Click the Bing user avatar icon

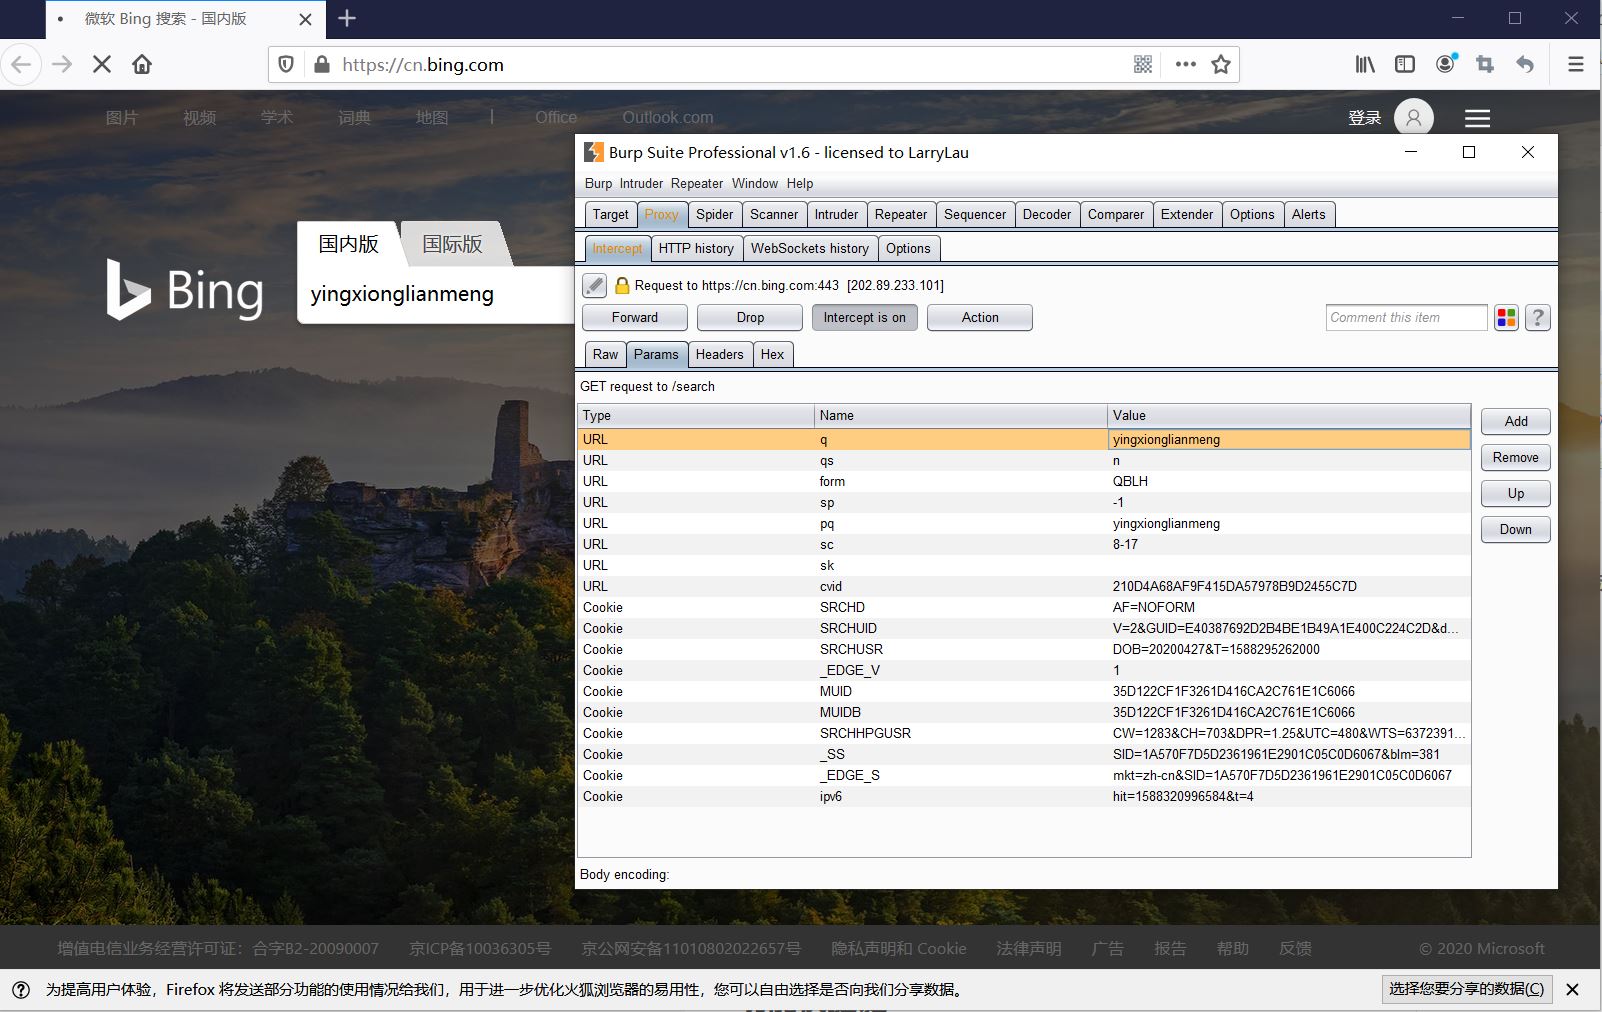1414,118
